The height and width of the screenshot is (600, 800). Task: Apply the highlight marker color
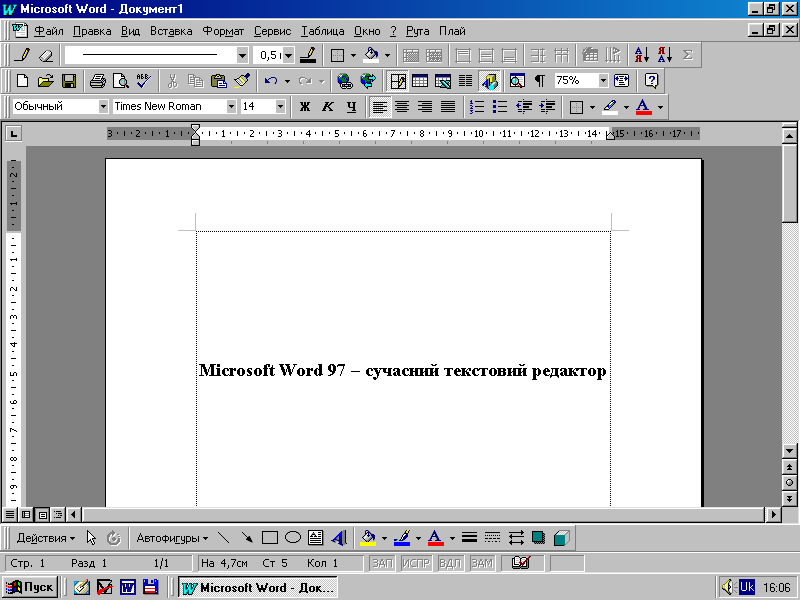coord(610,107)
